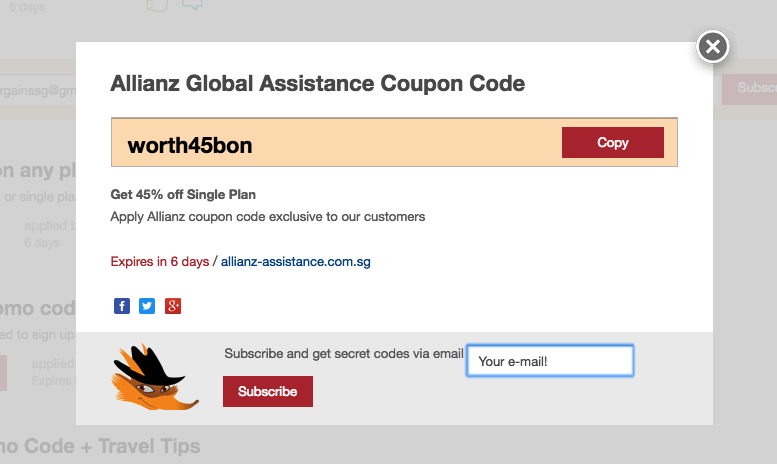Click the Subscribe and get secret codes label
Screen dimensions: 777x464
coord(344,353)
